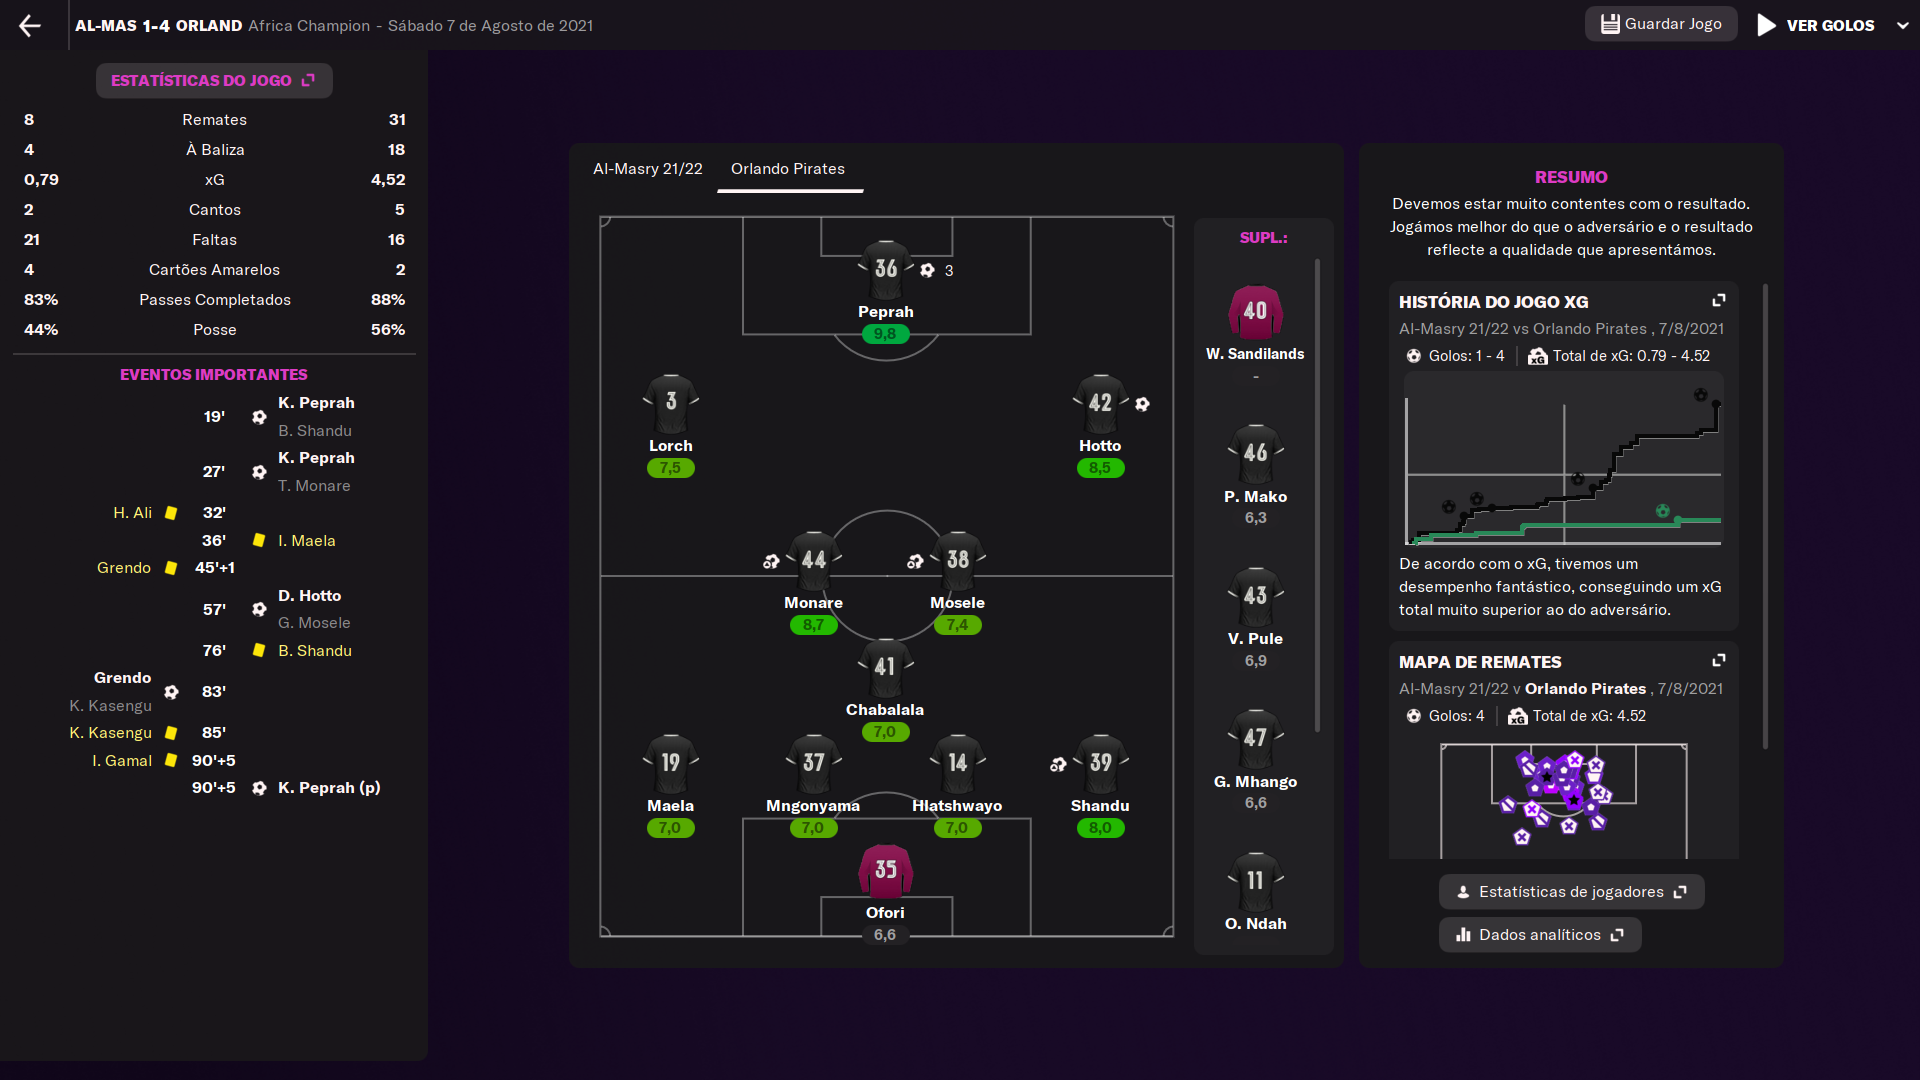
Task: Play the goals with VER GOLOS
Action: (1816, 25)
